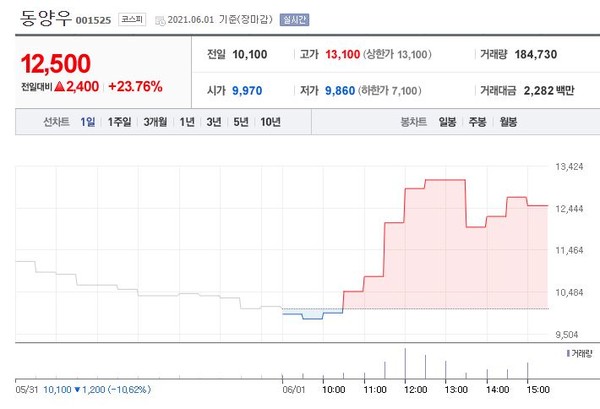Image resolution: width=600 pixels, height=409 pixels.
Task: Click the 코스피 market badge
Action: click(131, 19)
